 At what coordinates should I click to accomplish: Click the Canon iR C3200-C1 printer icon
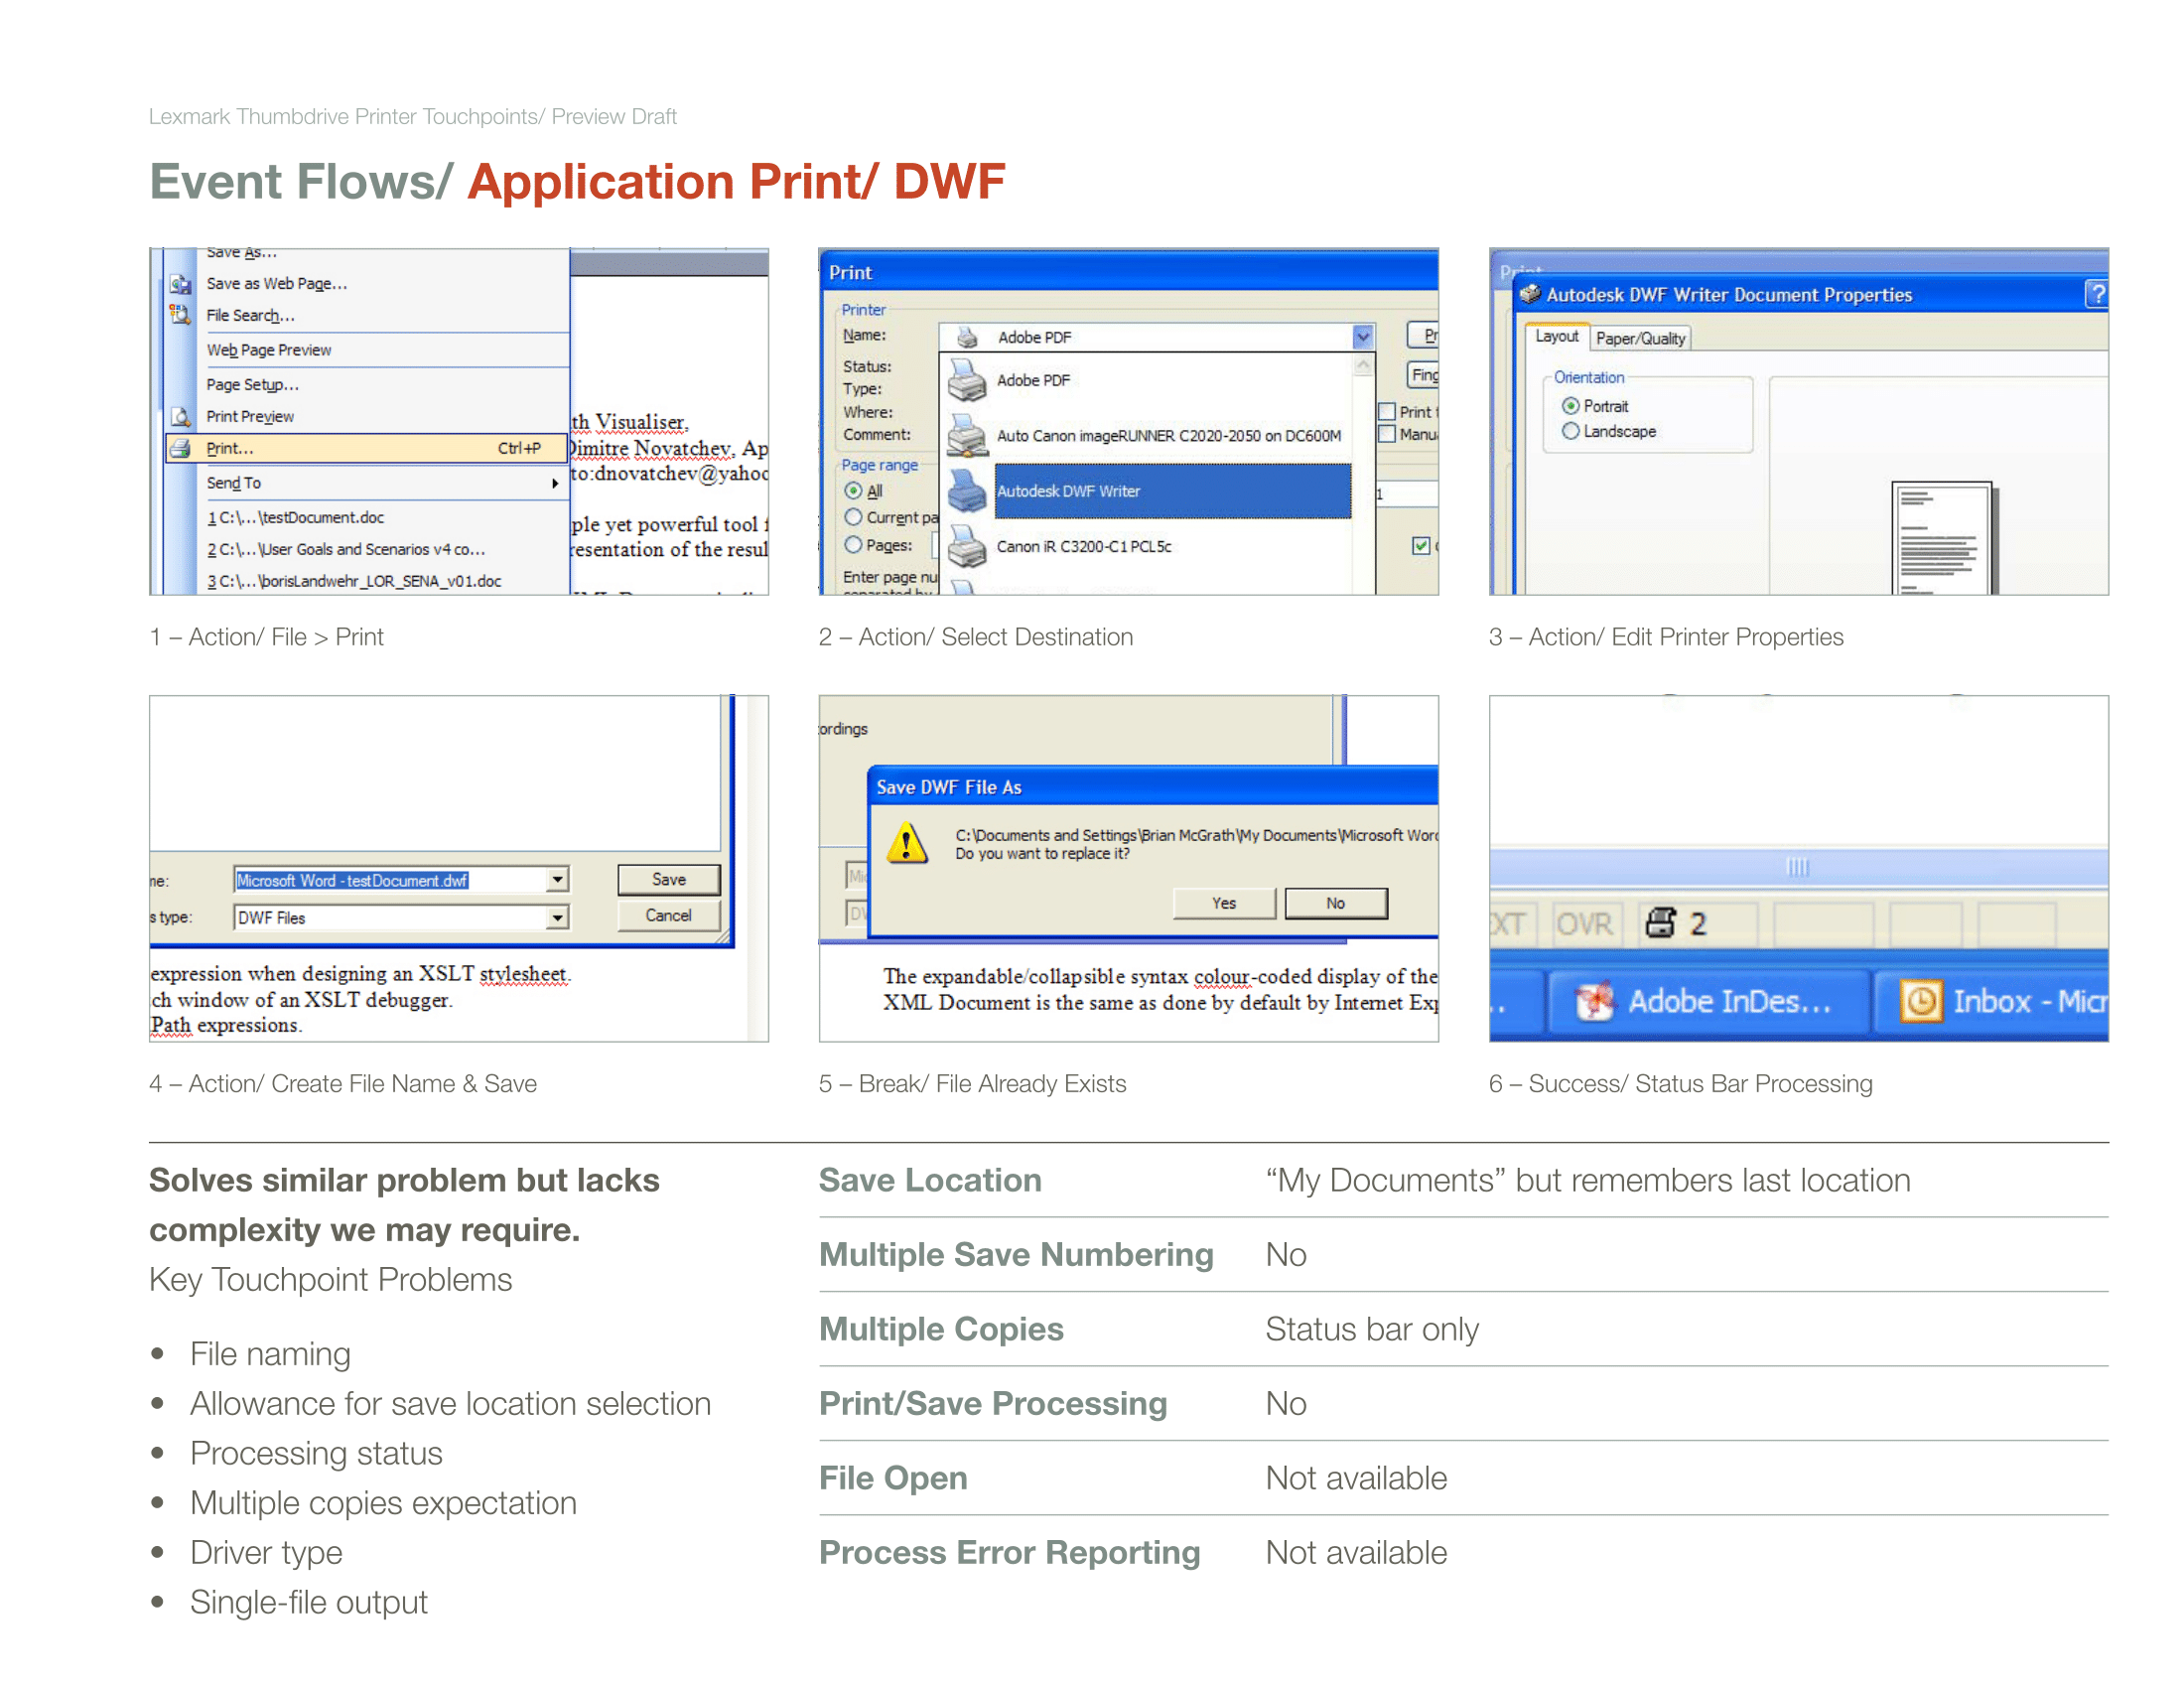click(967, 546)
